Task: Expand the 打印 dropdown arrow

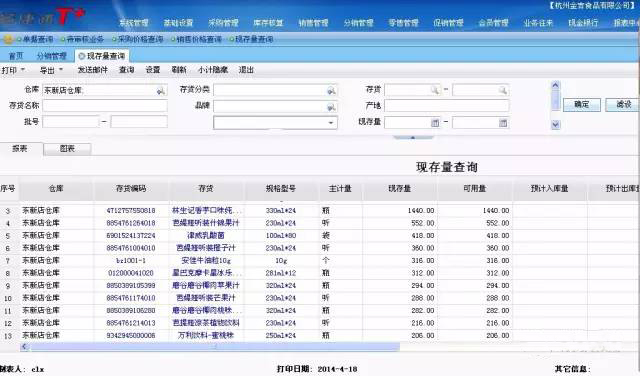Action: pos(23,69)
